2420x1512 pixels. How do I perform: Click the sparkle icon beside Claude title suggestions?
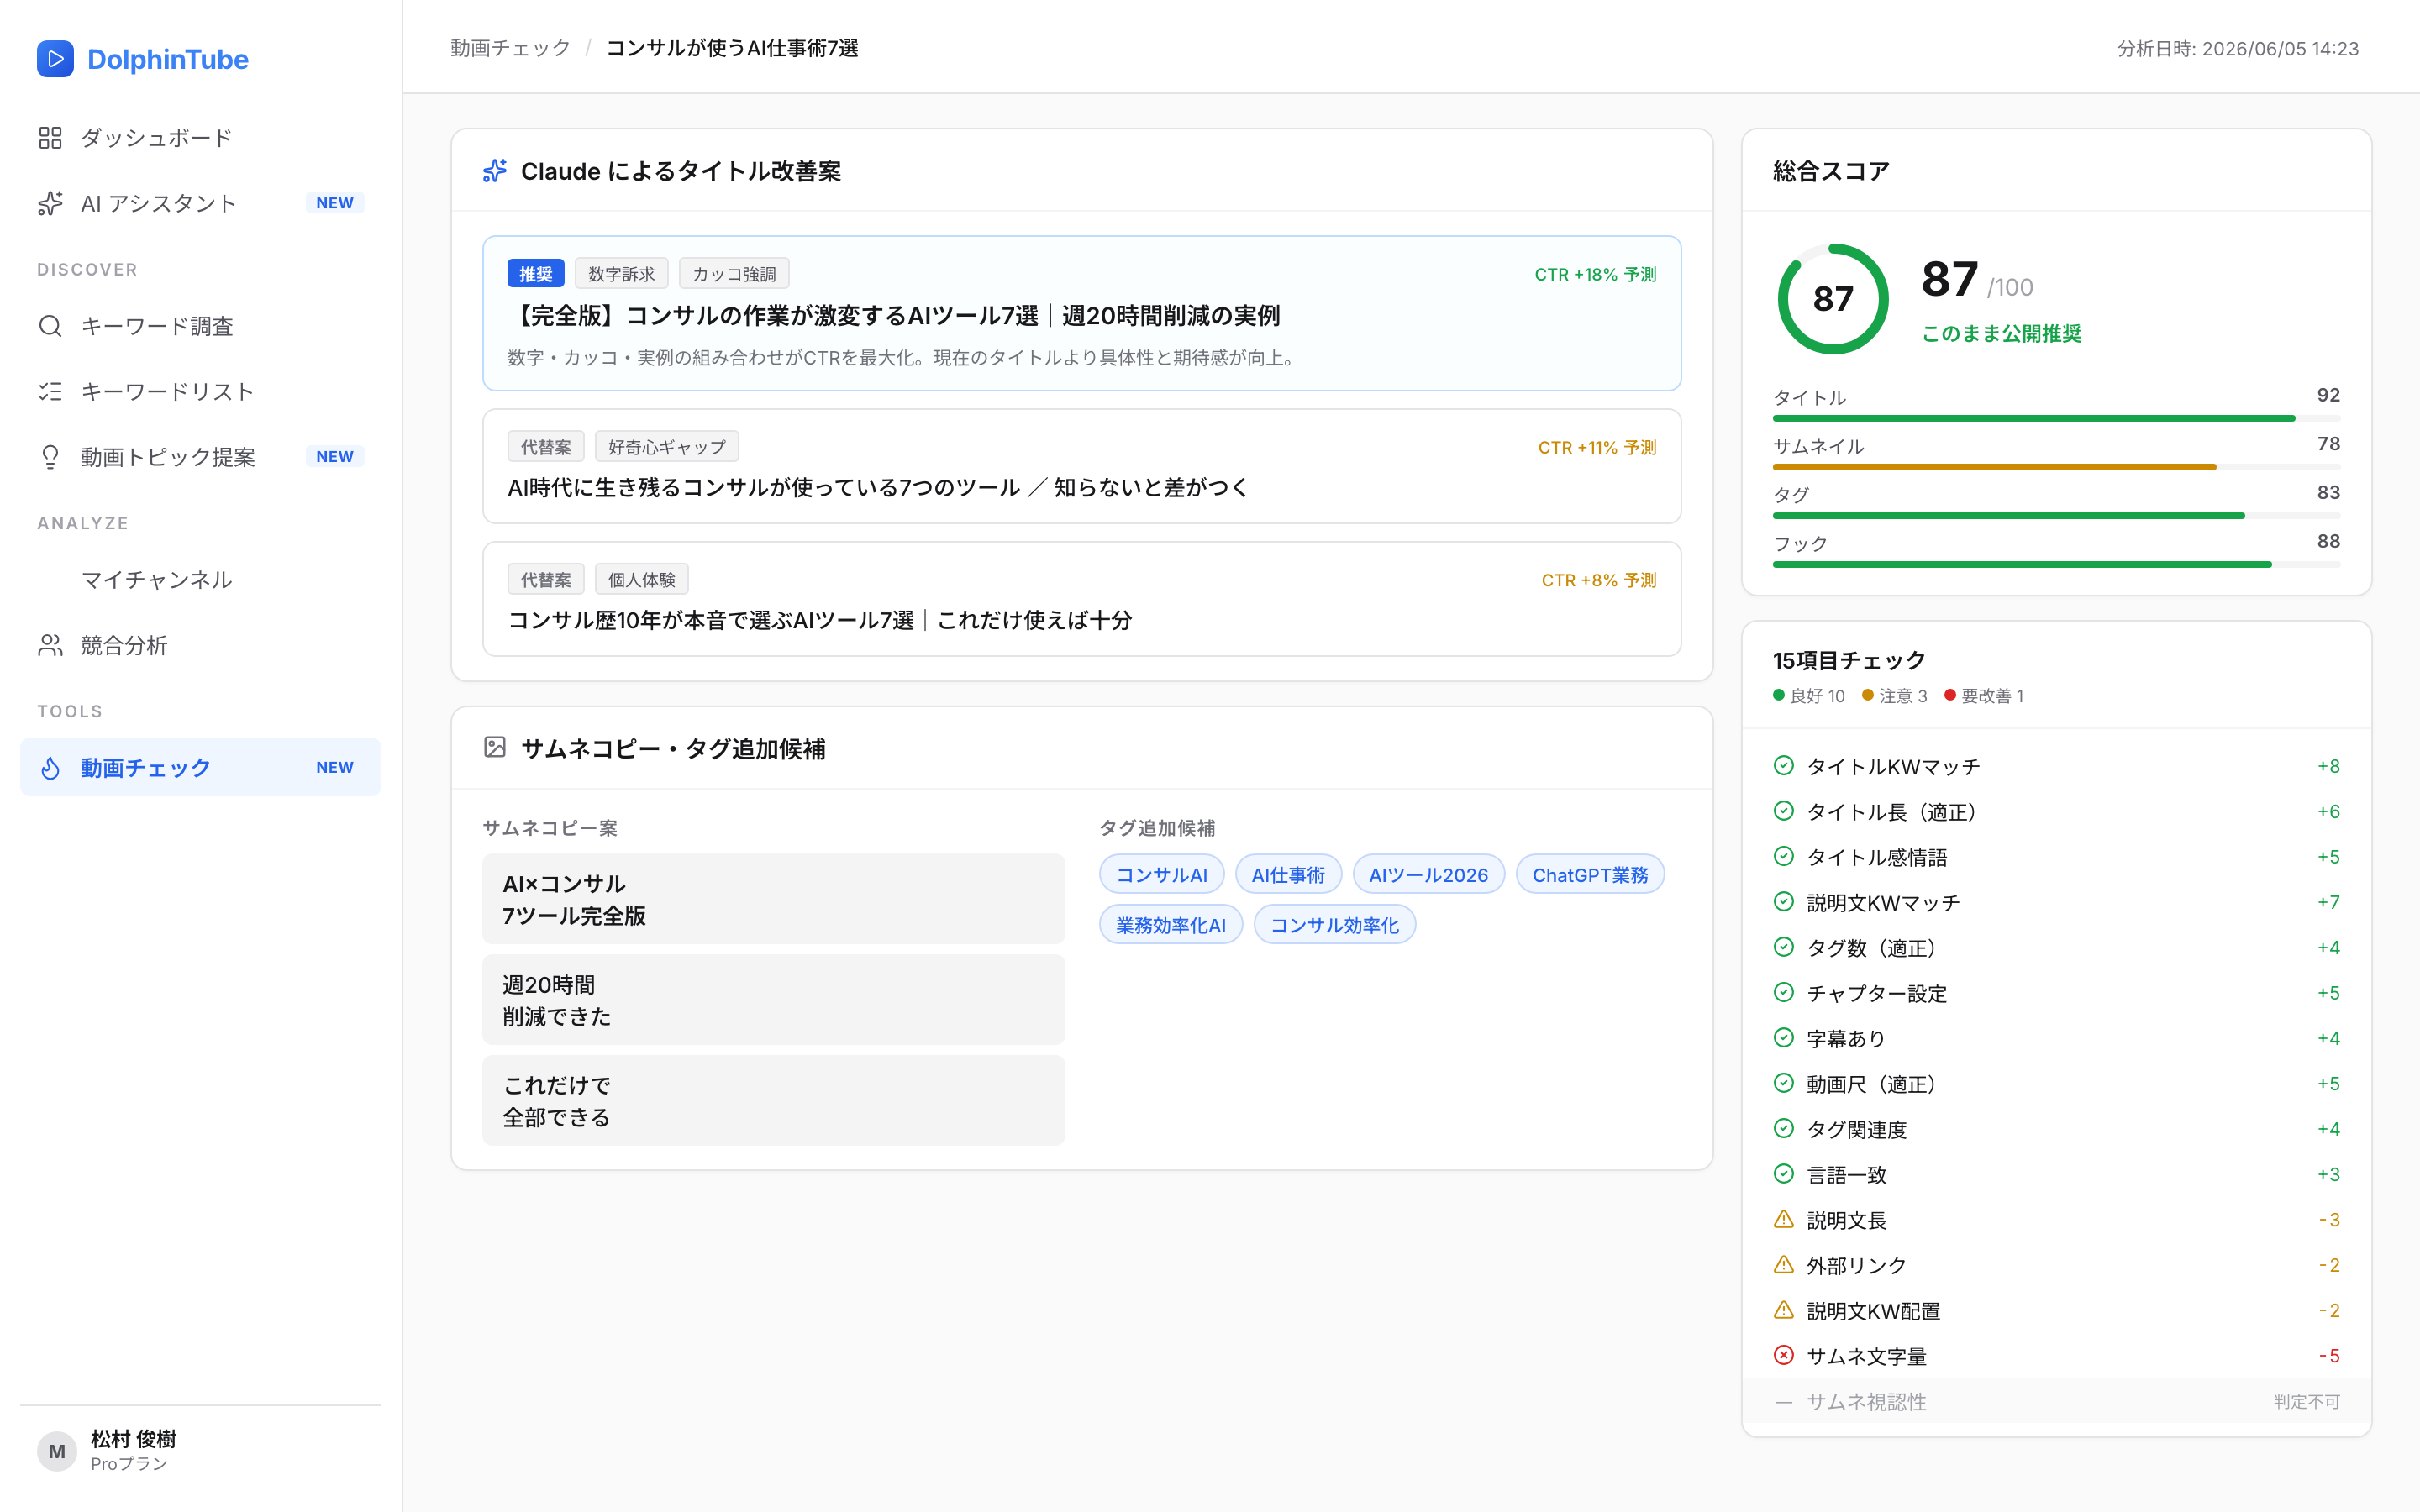click(495, 171)
